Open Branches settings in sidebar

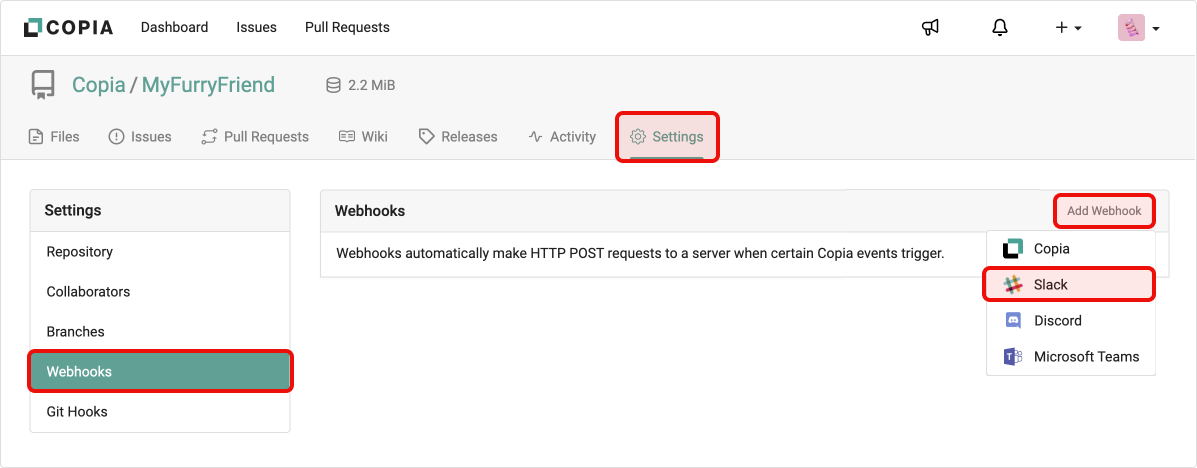click(x=160, y=332)
